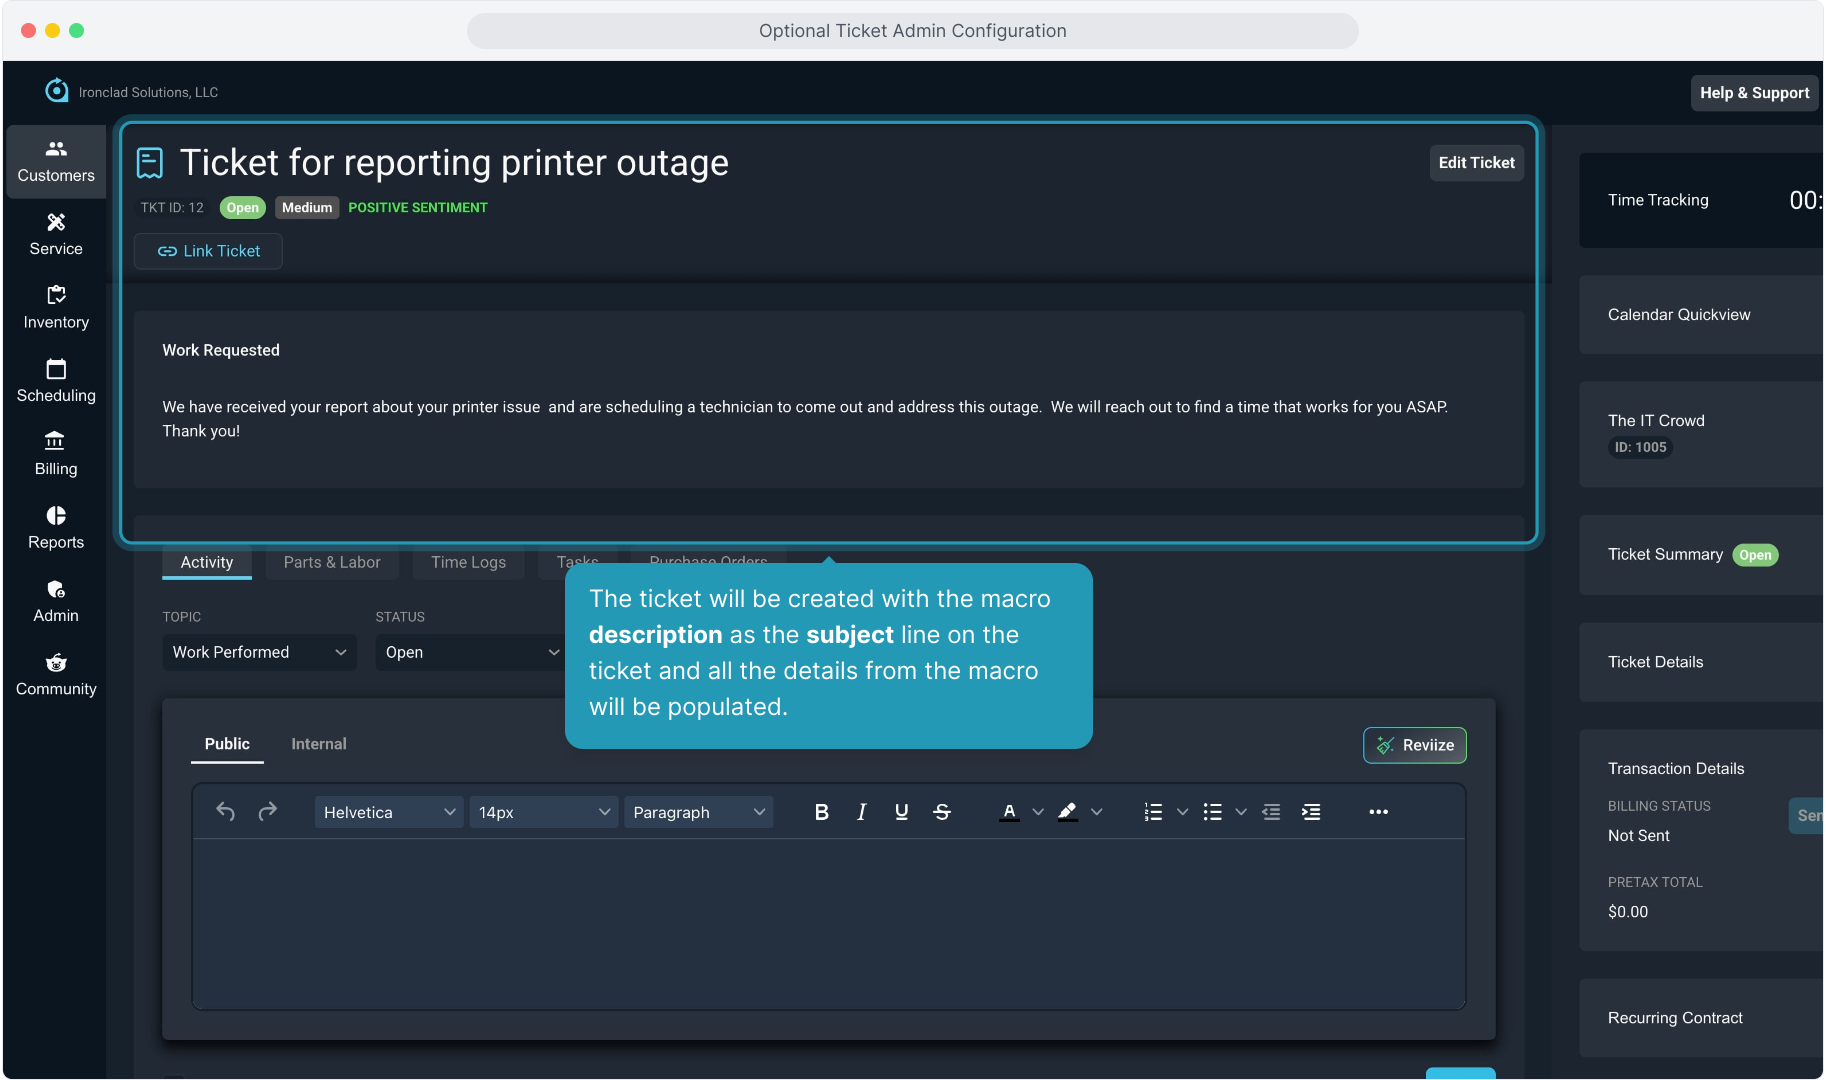Increase indent of paragraph
Screen dimensions: 1826x1080
coord(1311,812)
